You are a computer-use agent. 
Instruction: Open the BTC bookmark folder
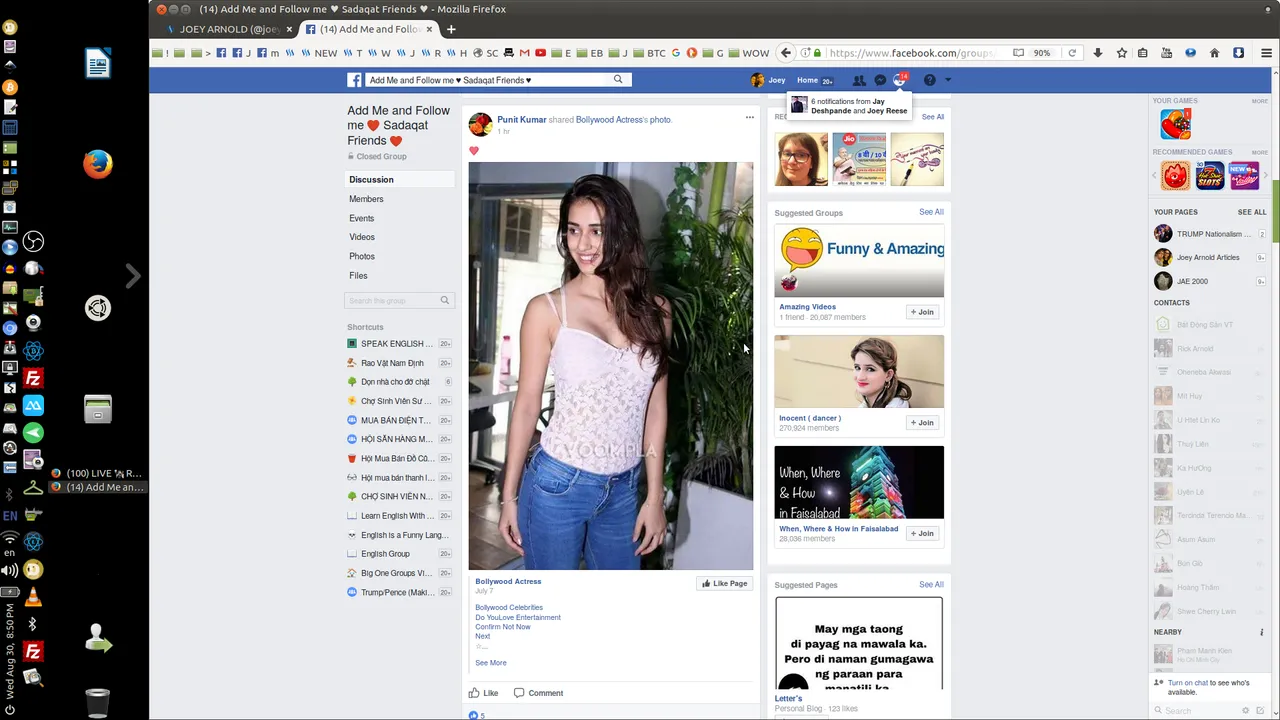click(650, 53)
